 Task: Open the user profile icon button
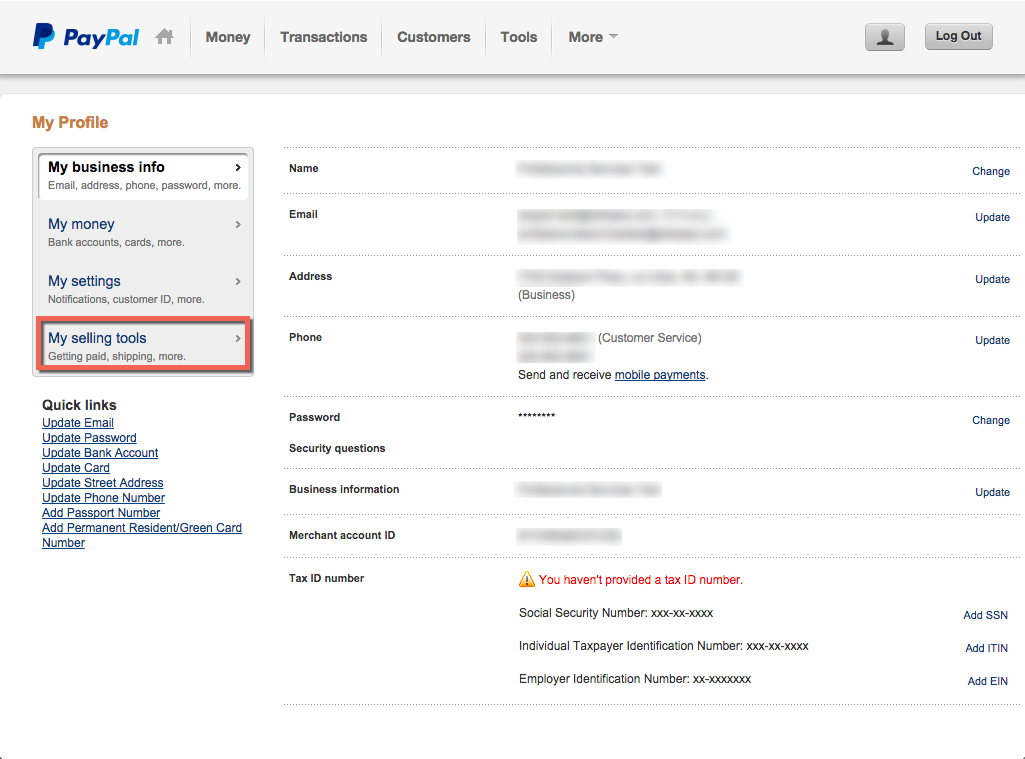[884, 37]
